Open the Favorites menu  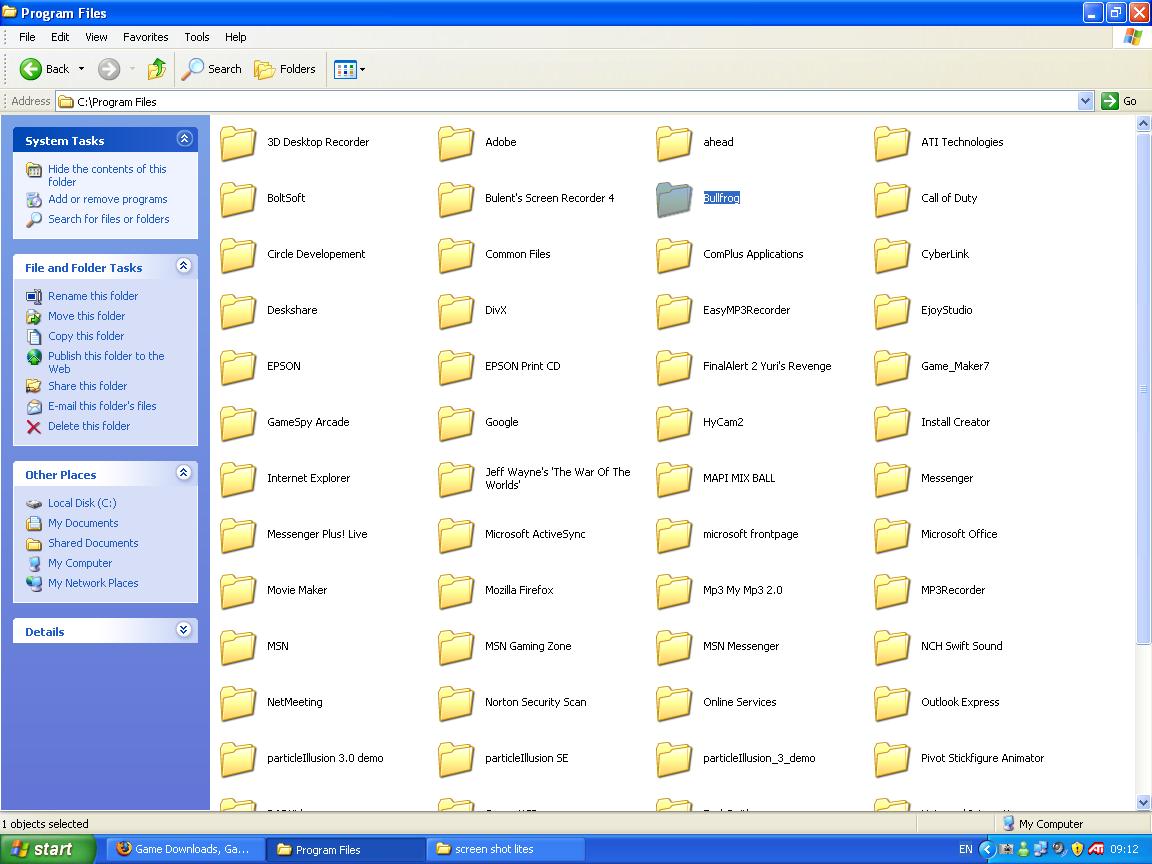[145, 37]
